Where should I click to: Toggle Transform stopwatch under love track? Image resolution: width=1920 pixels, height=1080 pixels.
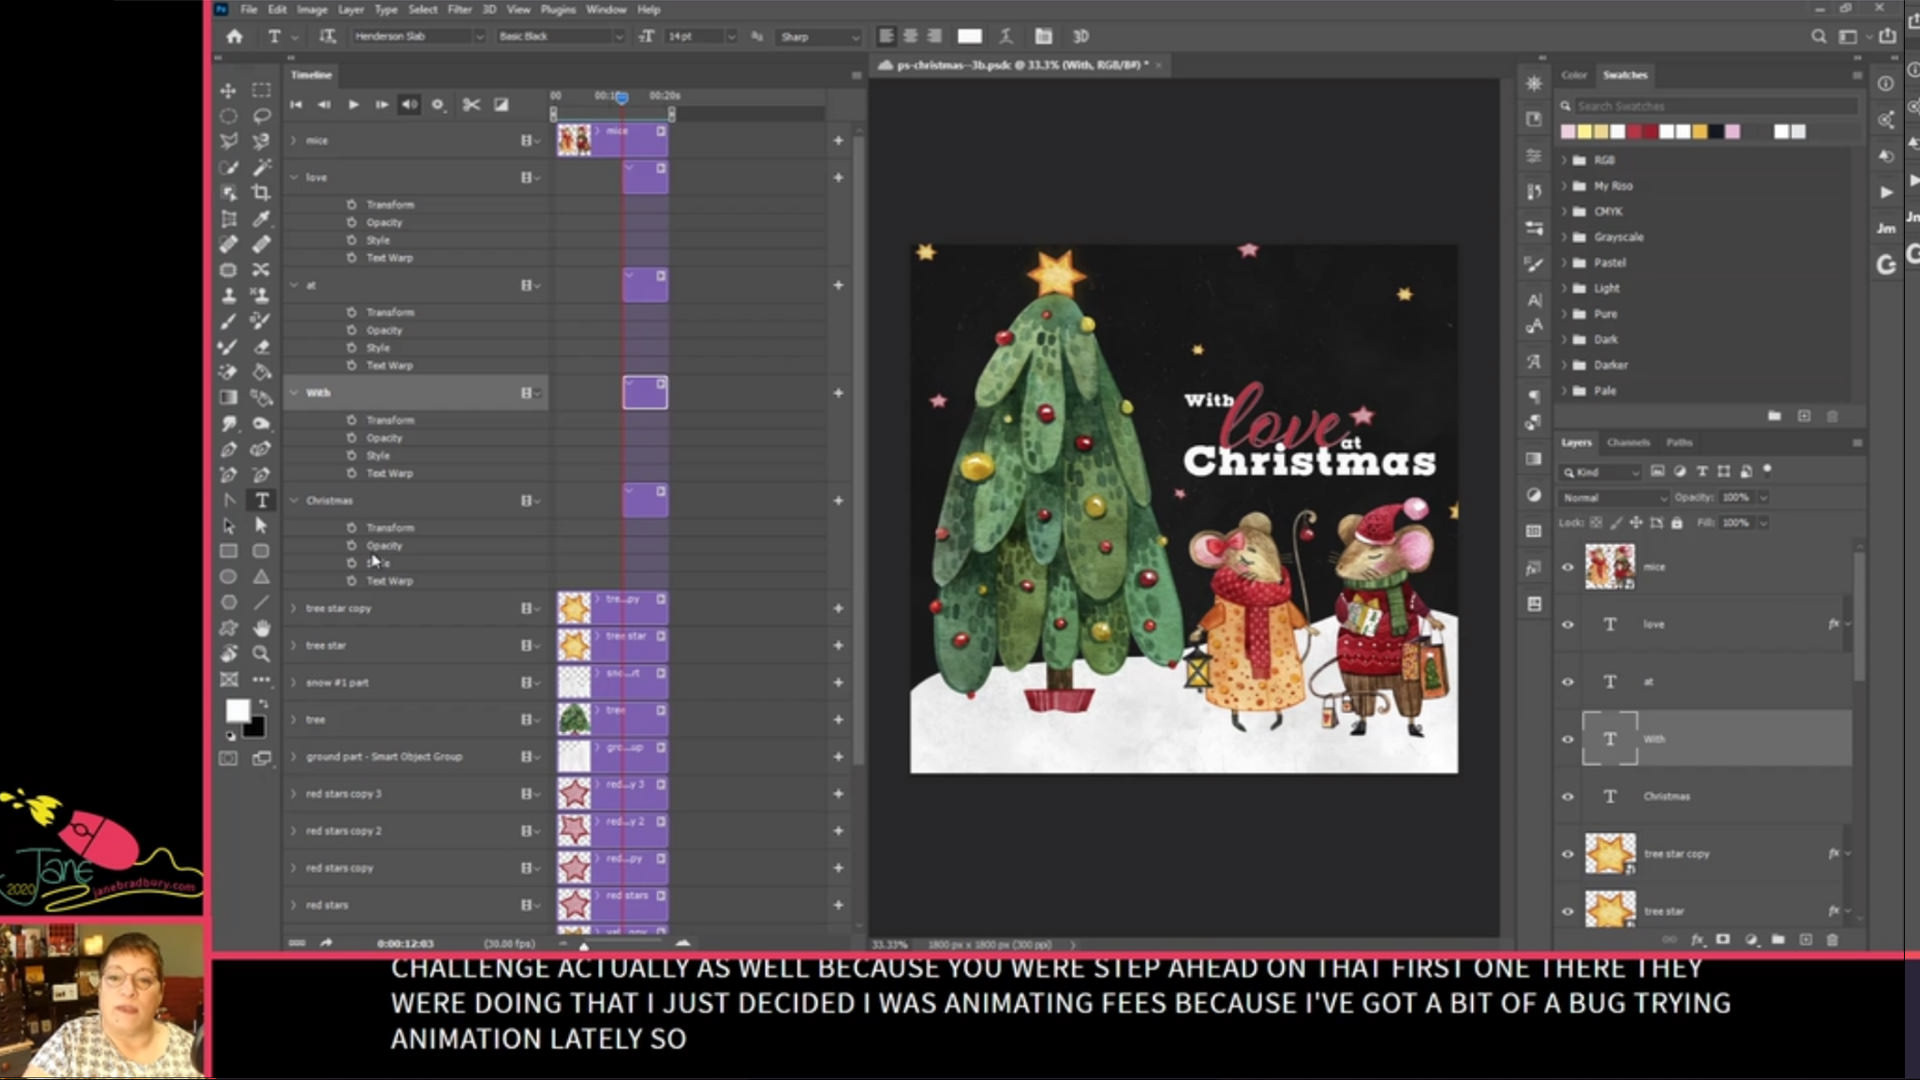351,204
